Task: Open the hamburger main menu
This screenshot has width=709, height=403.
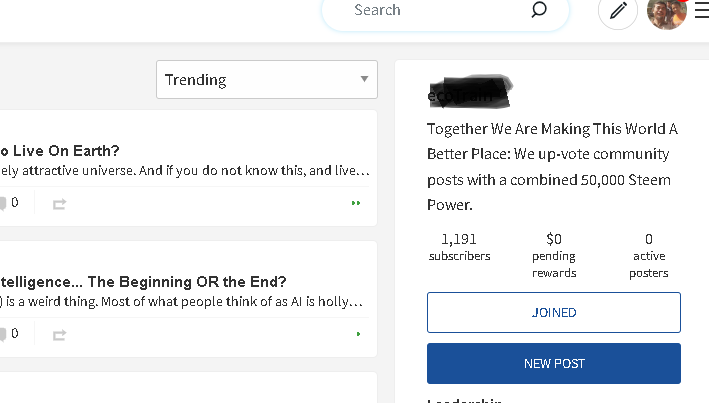Action: pyautogui.click(x=700, y=12)
